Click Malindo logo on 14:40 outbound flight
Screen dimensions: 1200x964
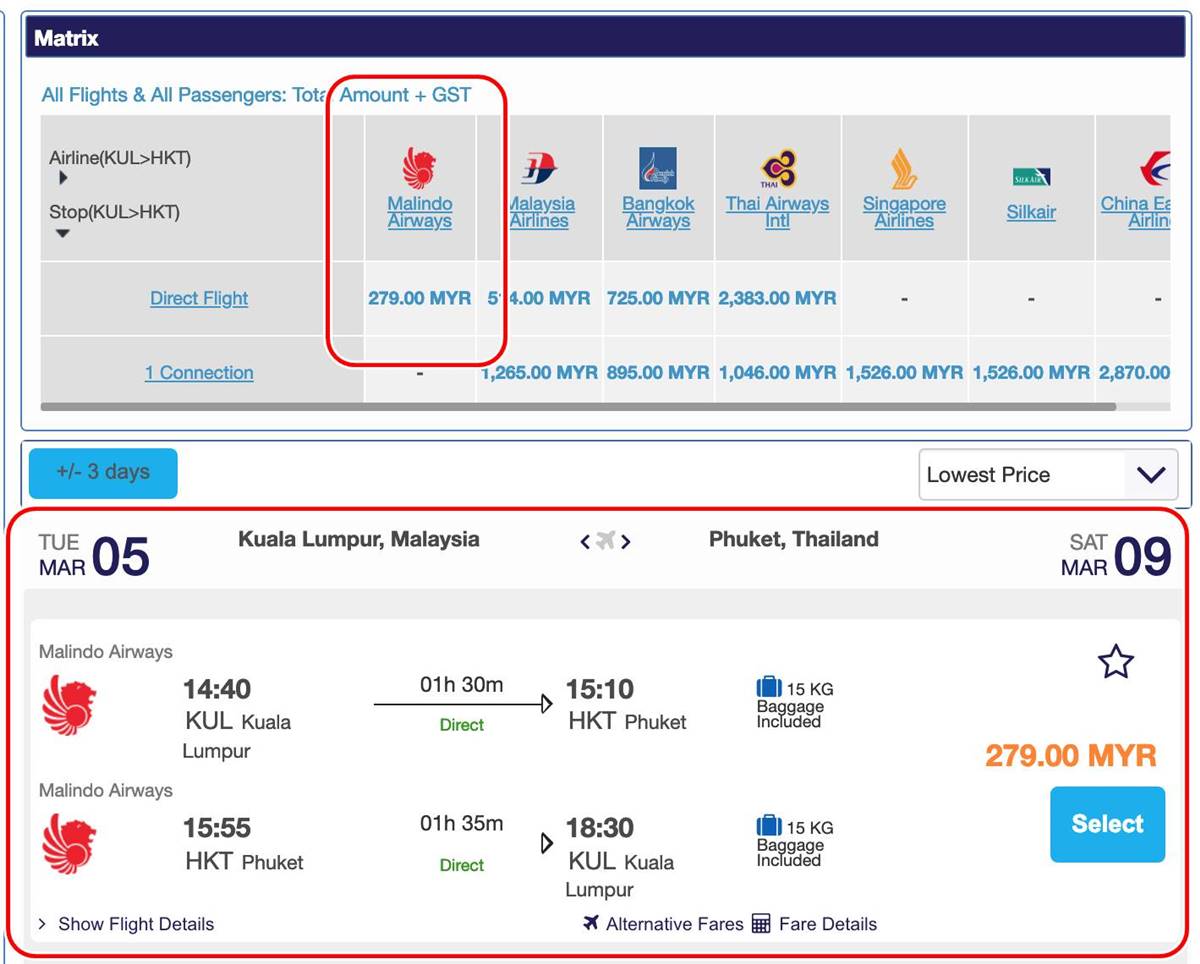pos(69,704)
